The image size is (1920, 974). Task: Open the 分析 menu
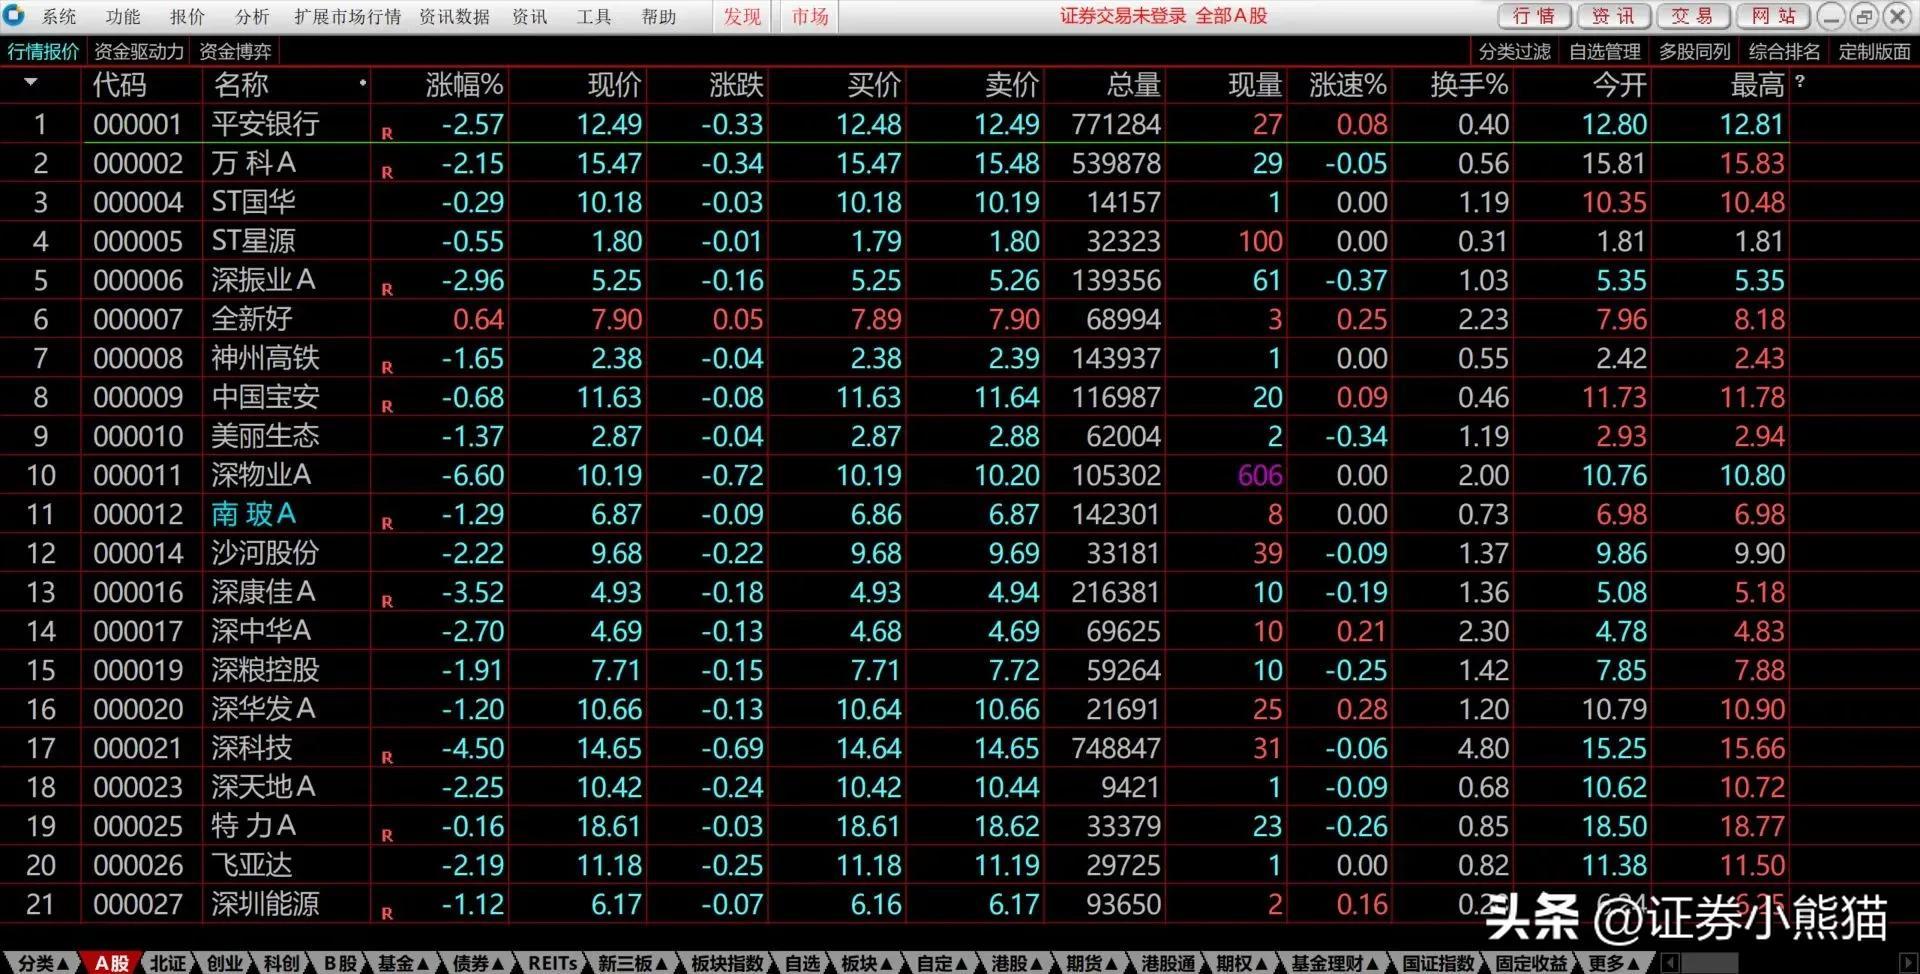(x=252, y=16)
